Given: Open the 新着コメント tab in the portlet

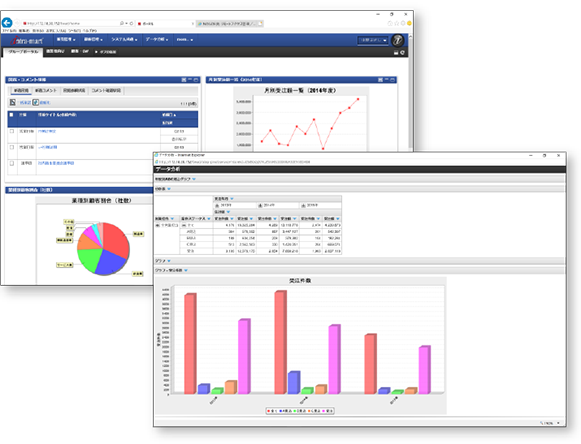Looking at the screenshot, I should [x=46, y=90].
